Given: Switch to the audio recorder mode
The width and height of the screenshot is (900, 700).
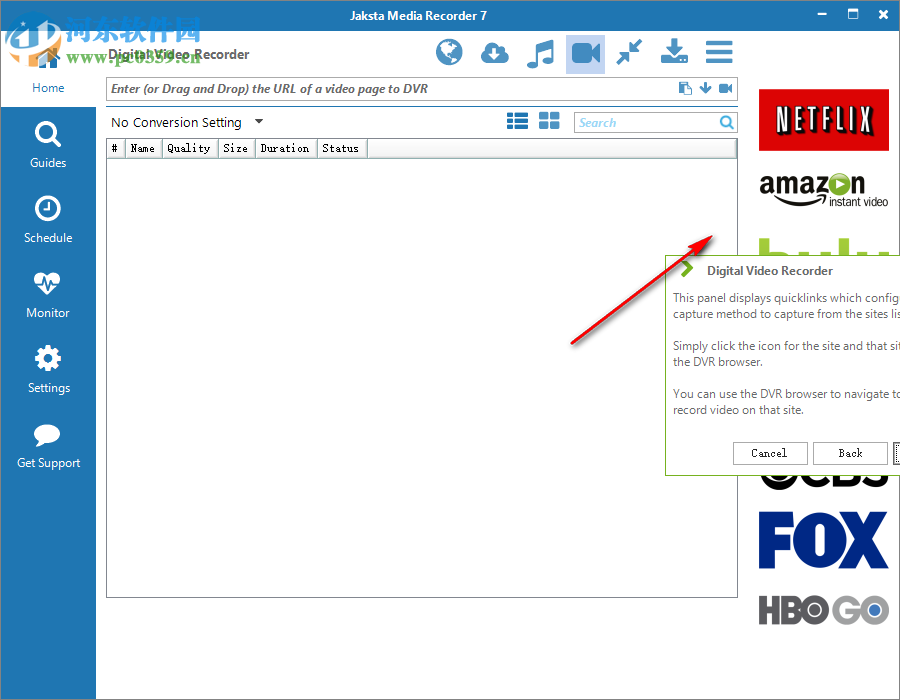Looking at the screenshot, I should pos(541,52).
